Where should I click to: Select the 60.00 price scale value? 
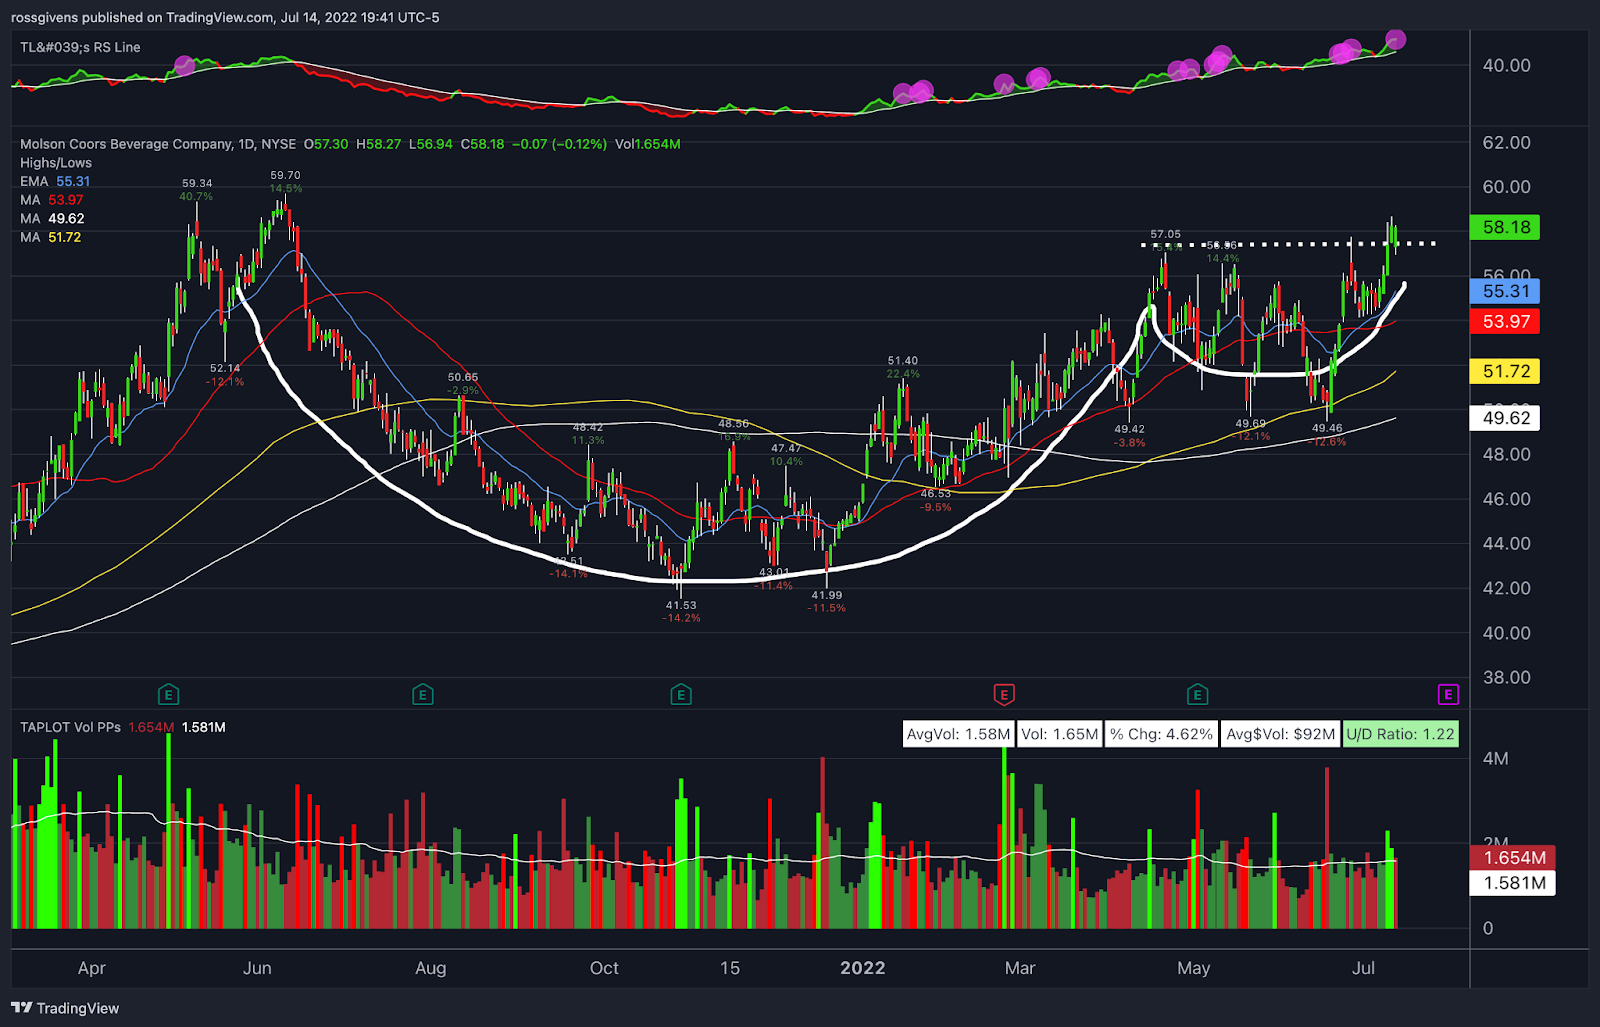click(x=1506, y=187)
